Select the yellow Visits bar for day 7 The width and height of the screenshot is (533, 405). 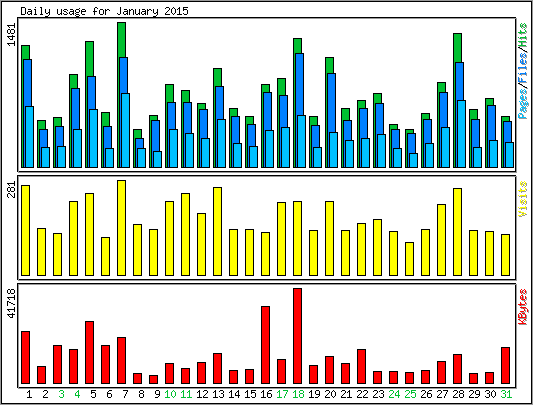coord(121,228)
